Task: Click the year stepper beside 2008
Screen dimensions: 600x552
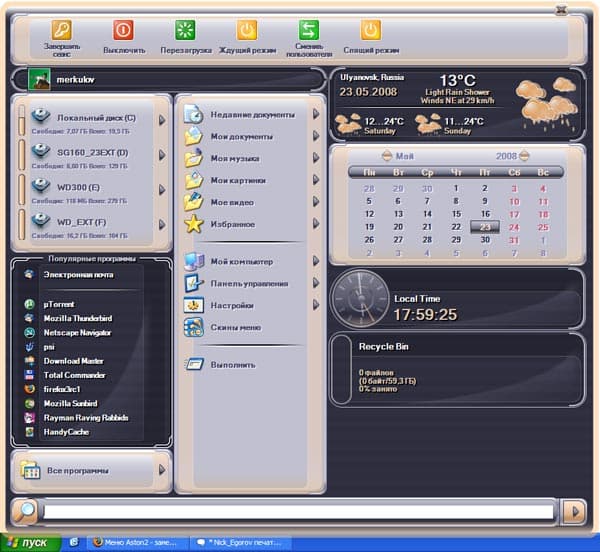Action: 524,156
